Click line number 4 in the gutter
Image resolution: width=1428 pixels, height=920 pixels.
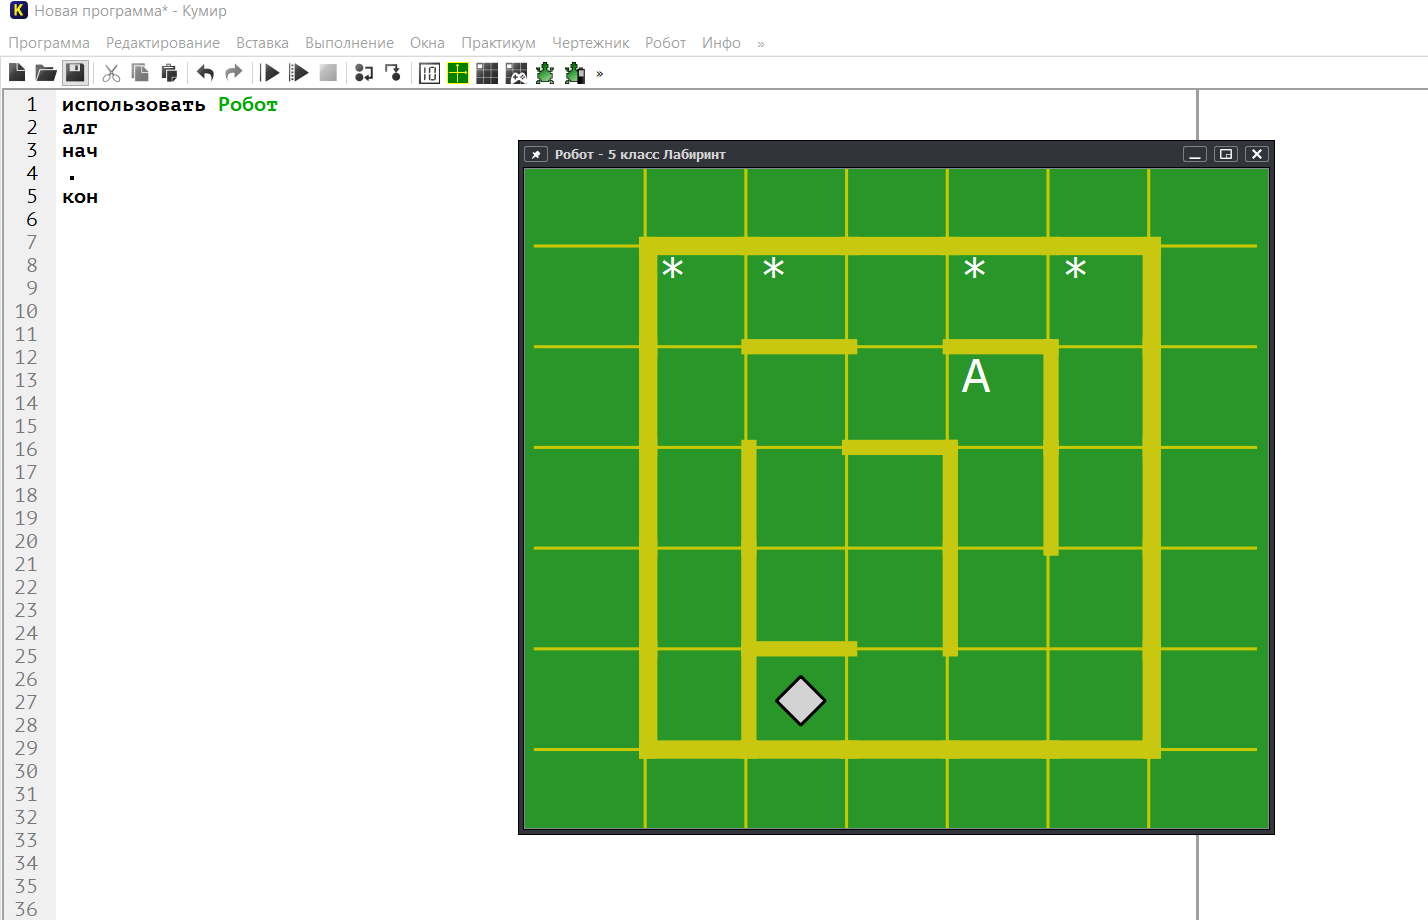pyautogui.click(x=32, y=173)
